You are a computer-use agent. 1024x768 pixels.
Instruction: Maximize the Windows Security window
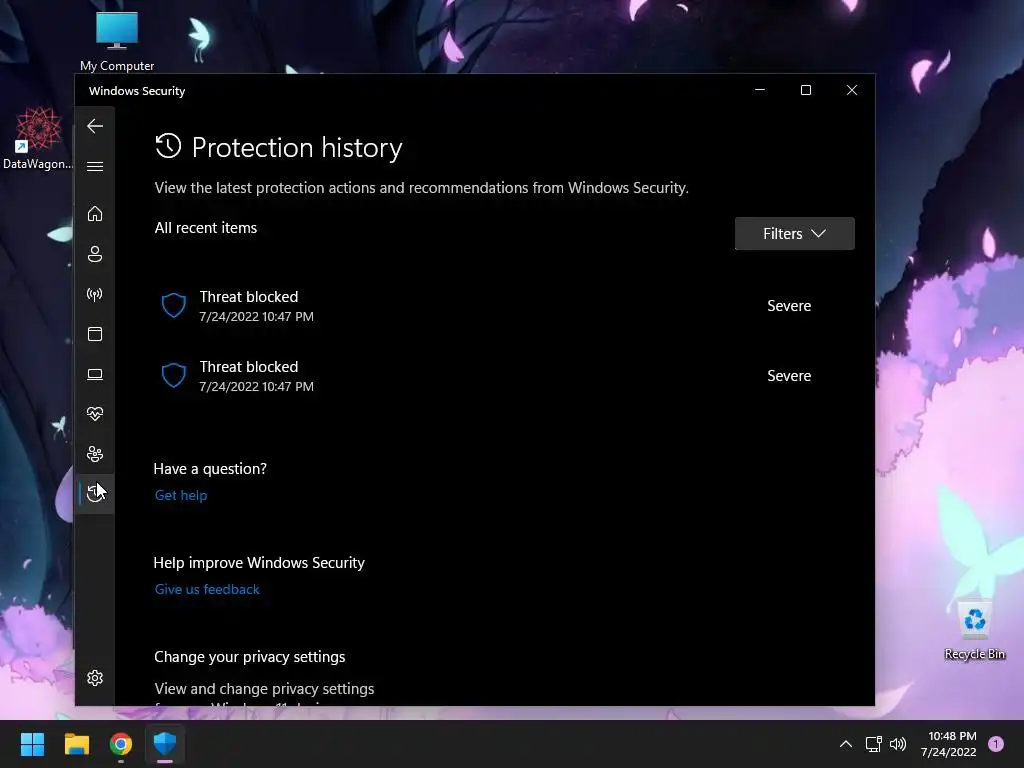point(806,90)
